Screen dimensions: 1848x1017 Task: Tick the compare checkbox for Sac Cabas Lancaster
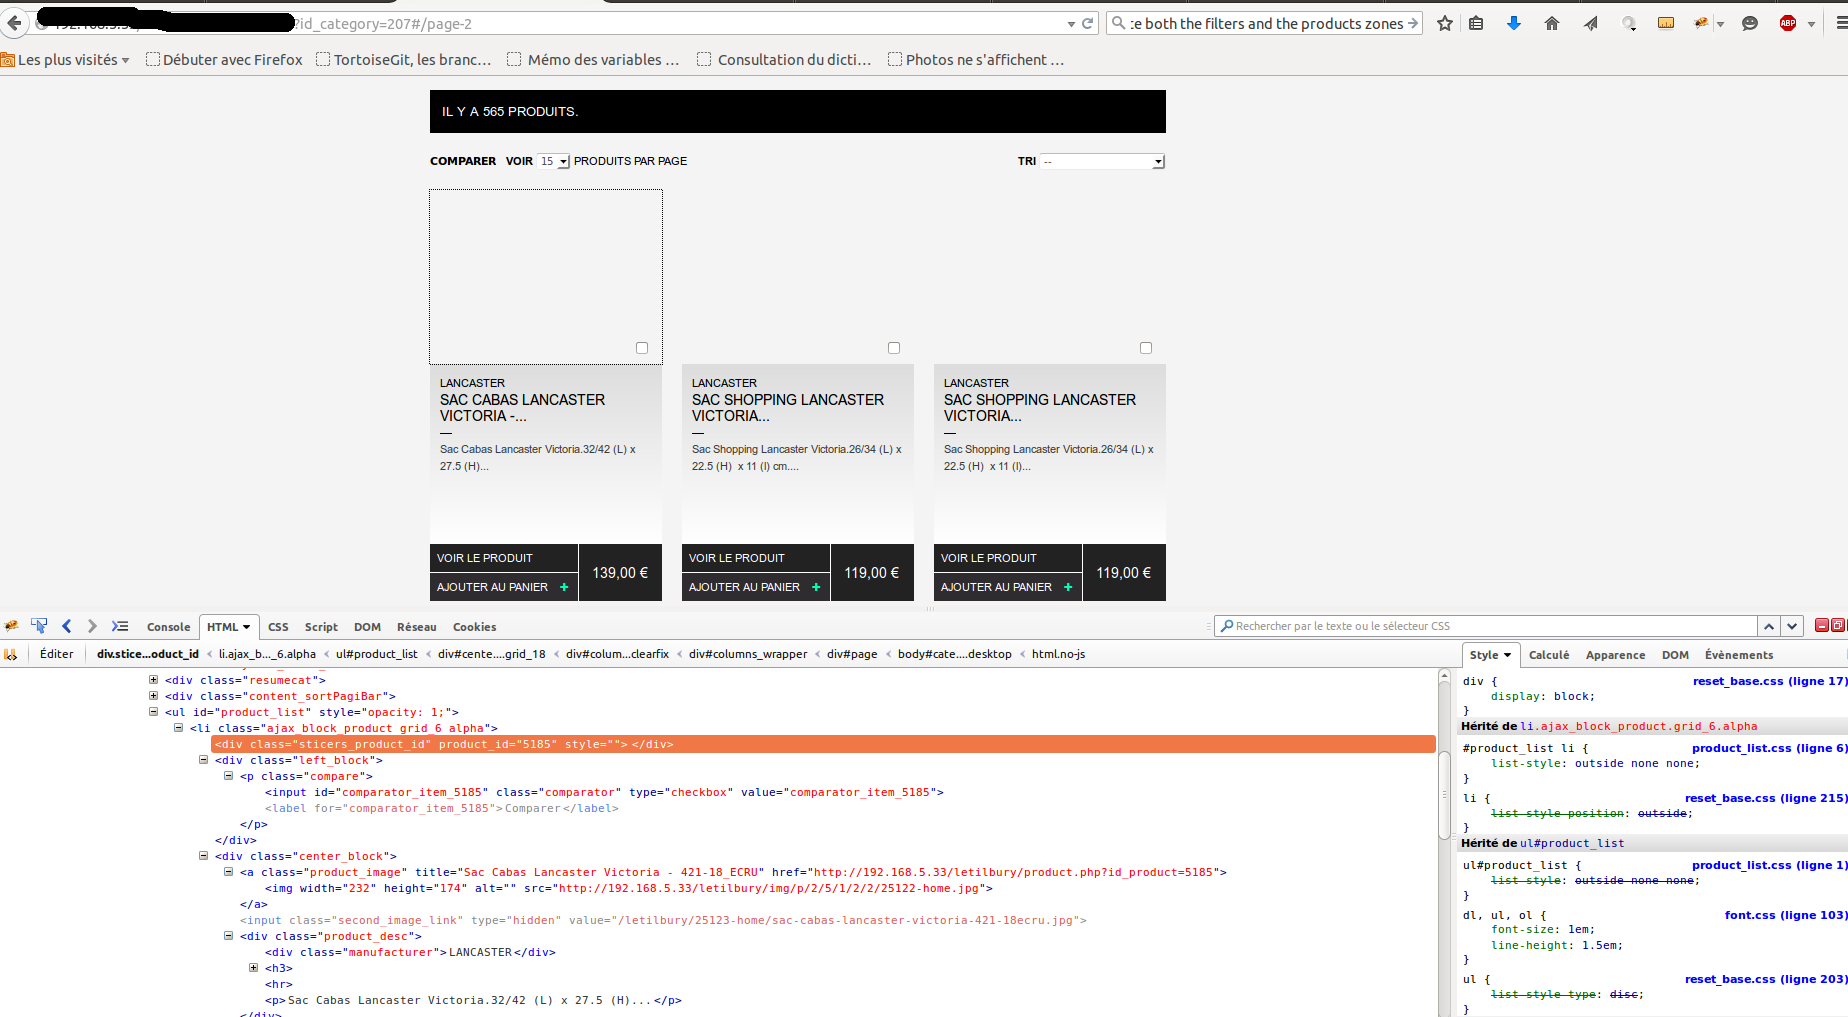pyautogui.click(x=642, y=348)
